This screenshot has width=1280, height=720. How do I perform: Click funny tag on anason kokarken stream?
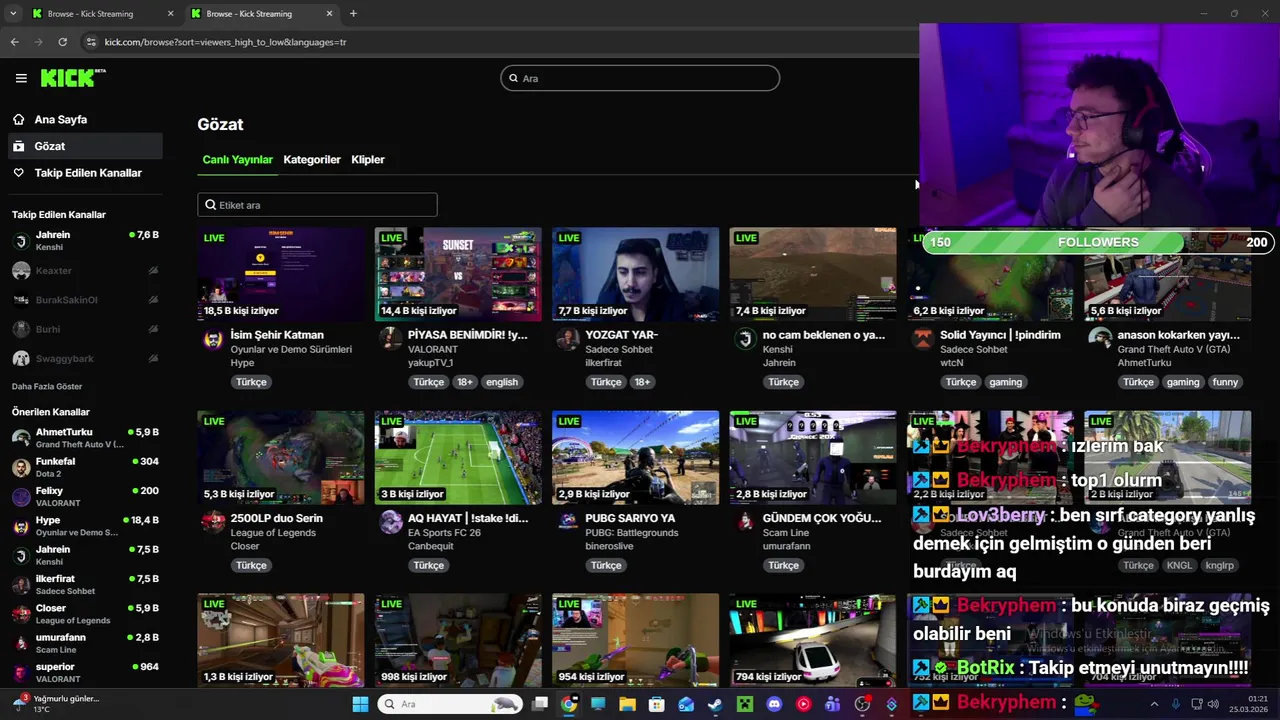coord(1225,382)
